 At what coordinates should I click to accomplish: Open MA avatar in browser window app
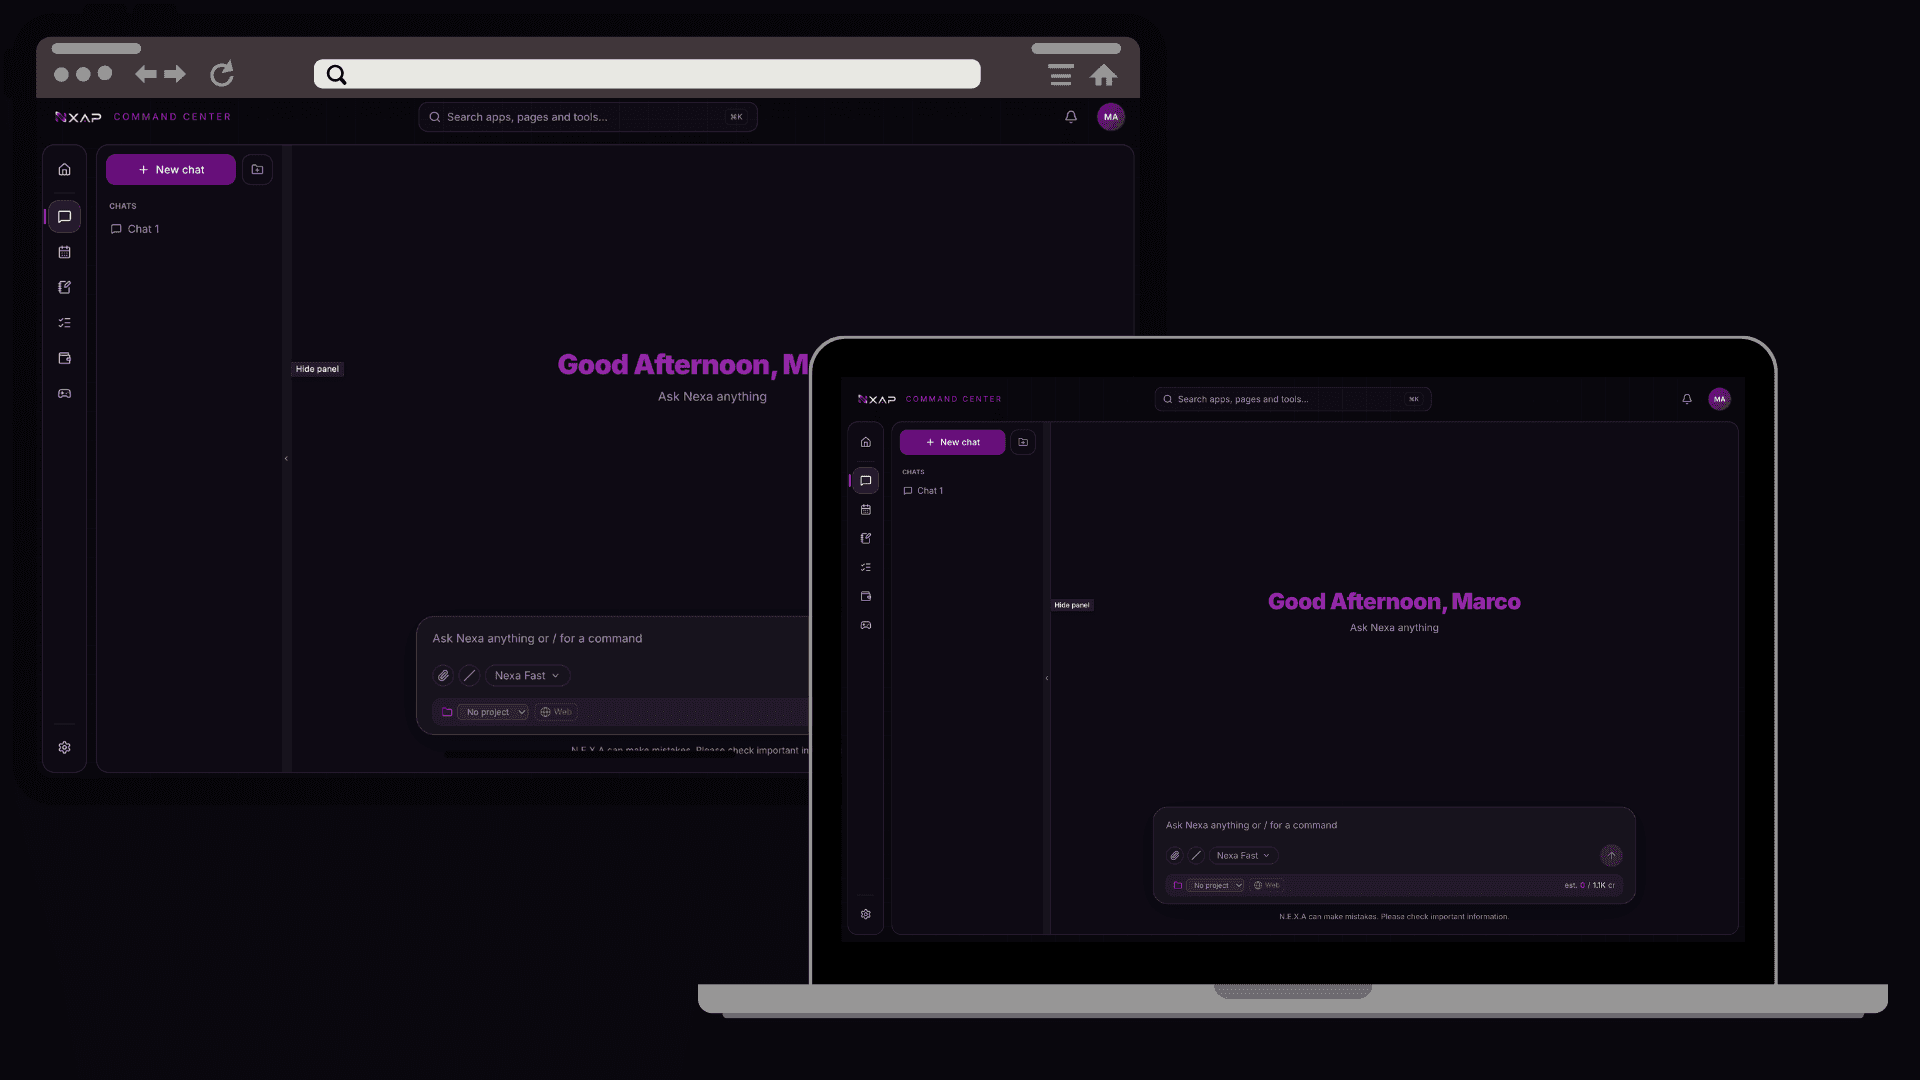tap(1111, 117)
